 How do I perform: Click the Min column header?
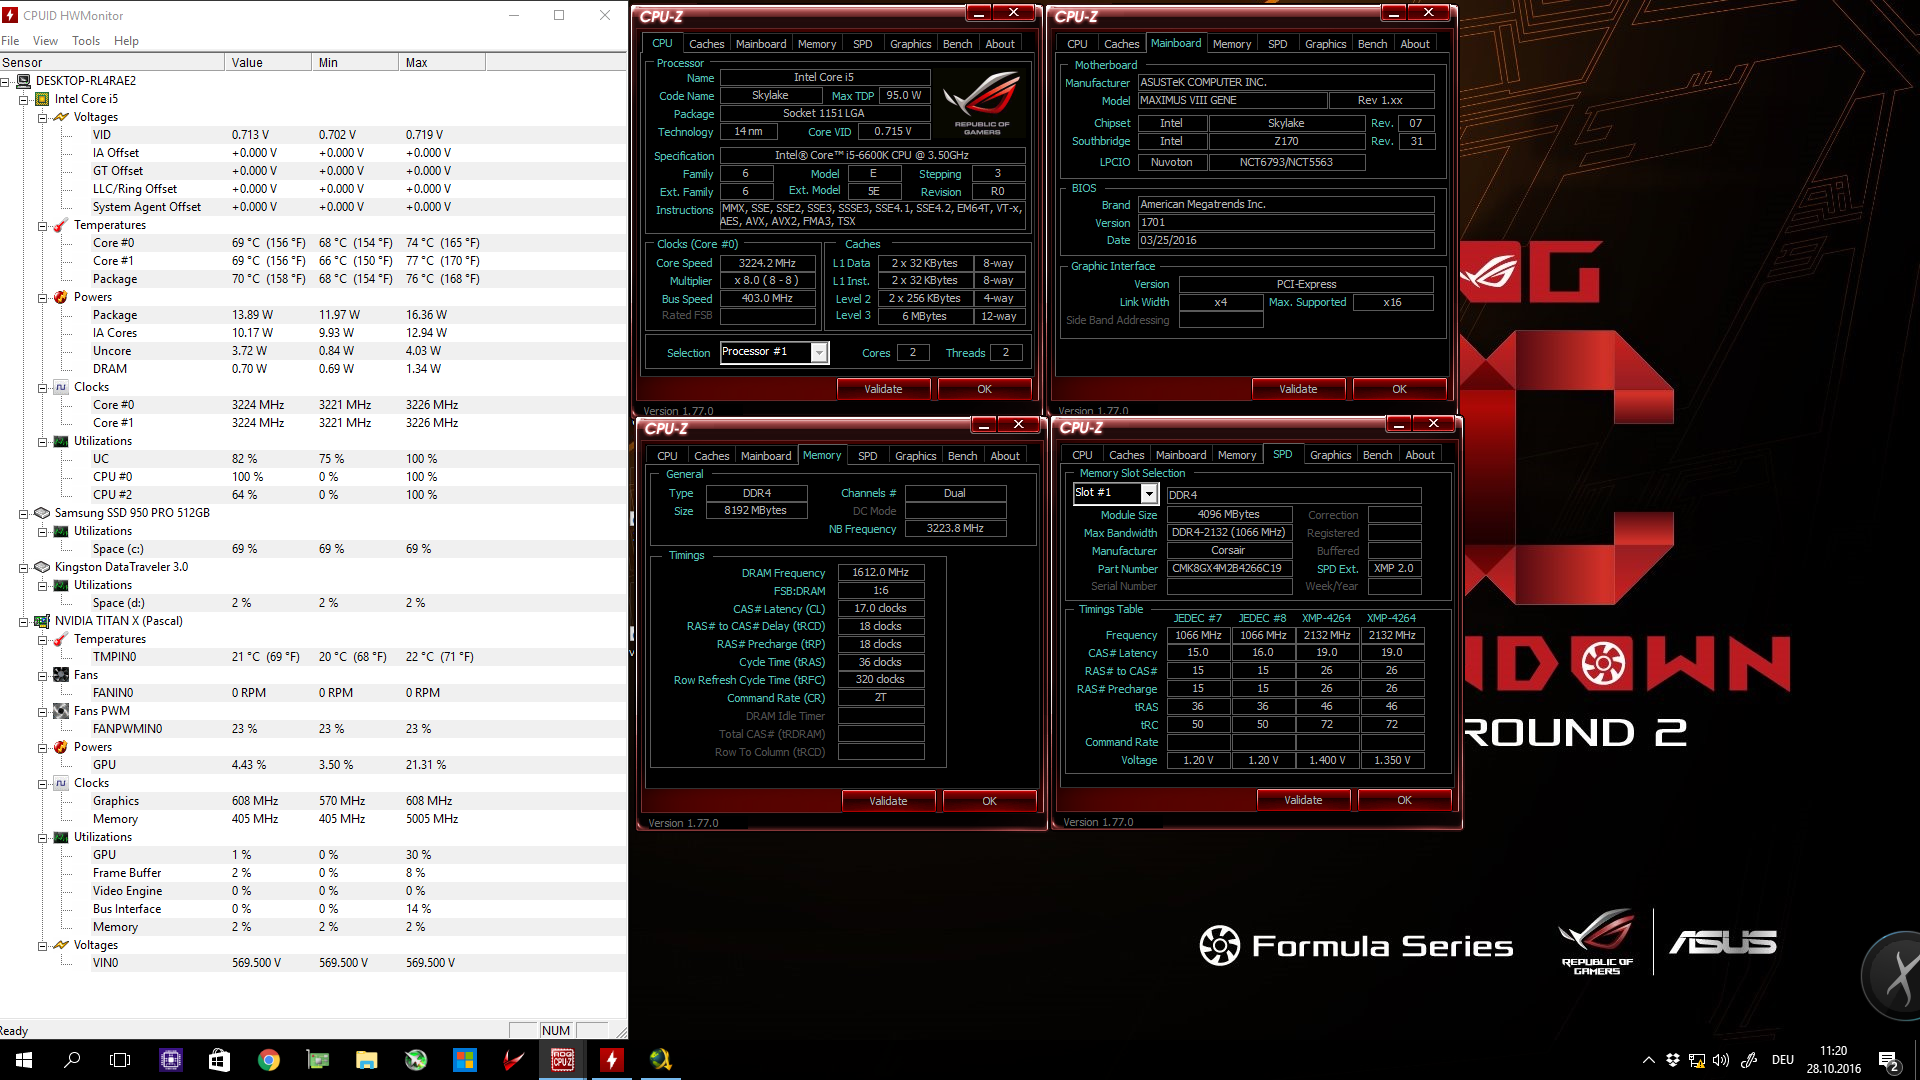click(355, 62)
